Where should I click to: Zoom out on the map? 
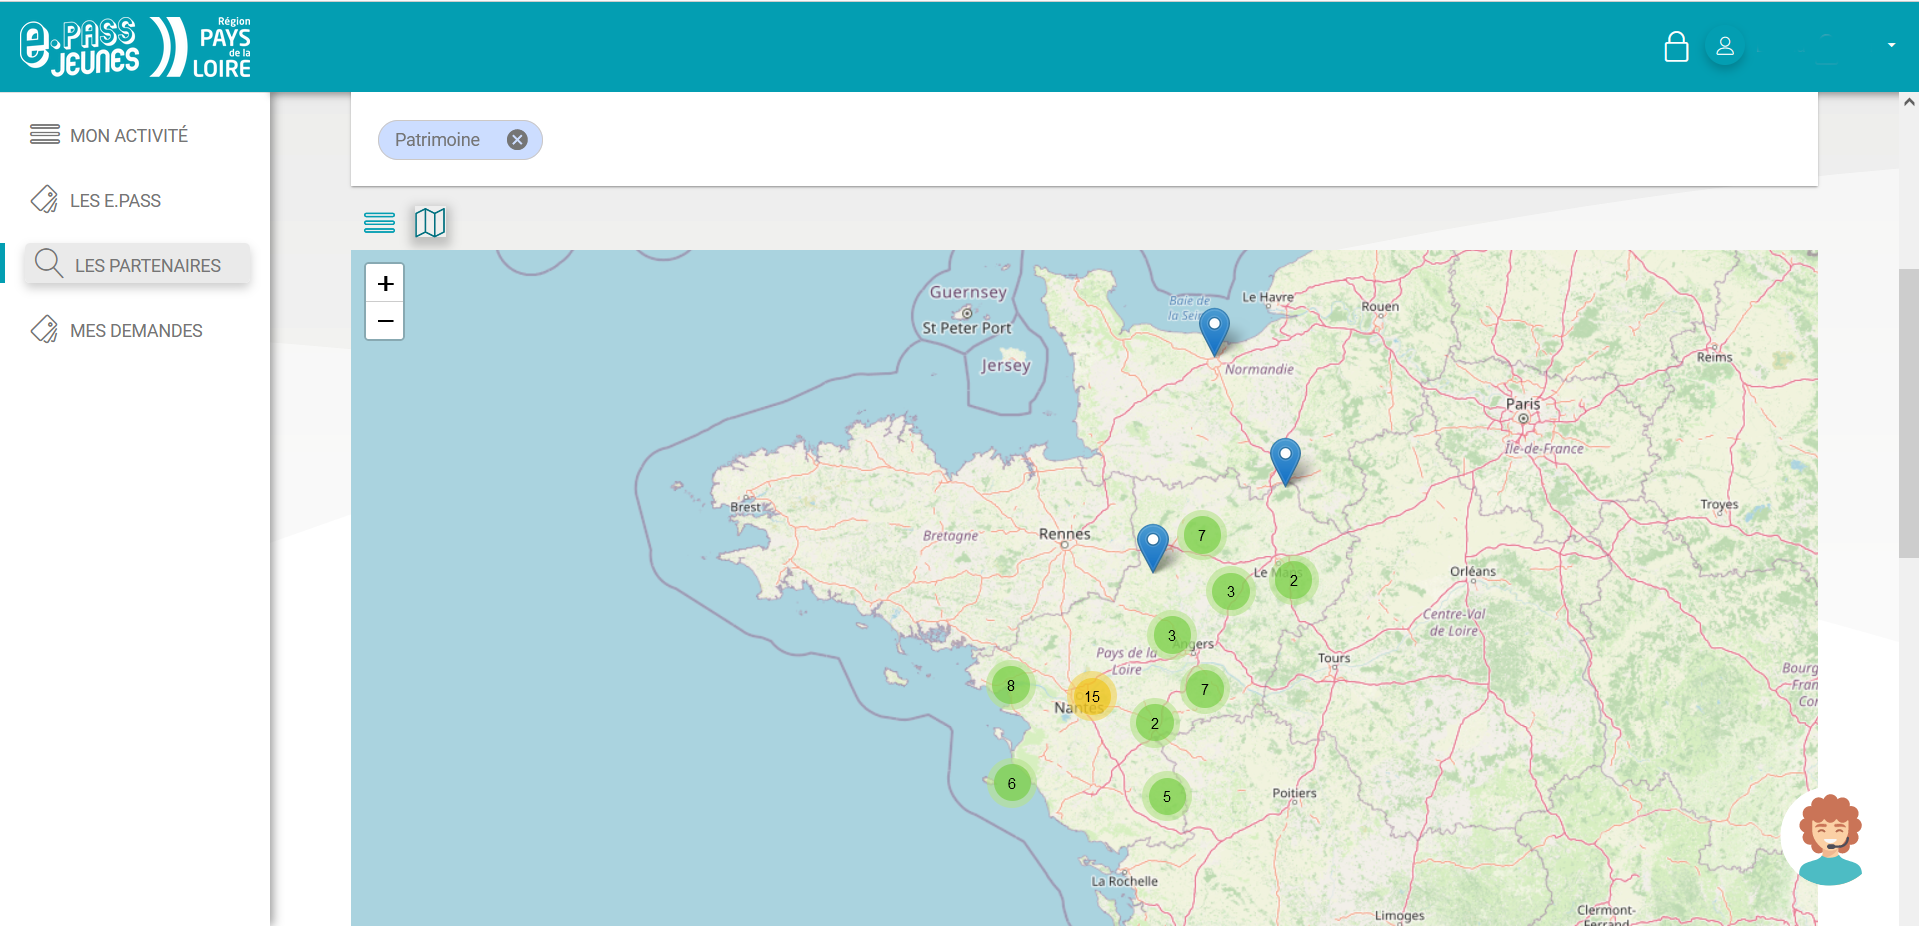(385, 321)
